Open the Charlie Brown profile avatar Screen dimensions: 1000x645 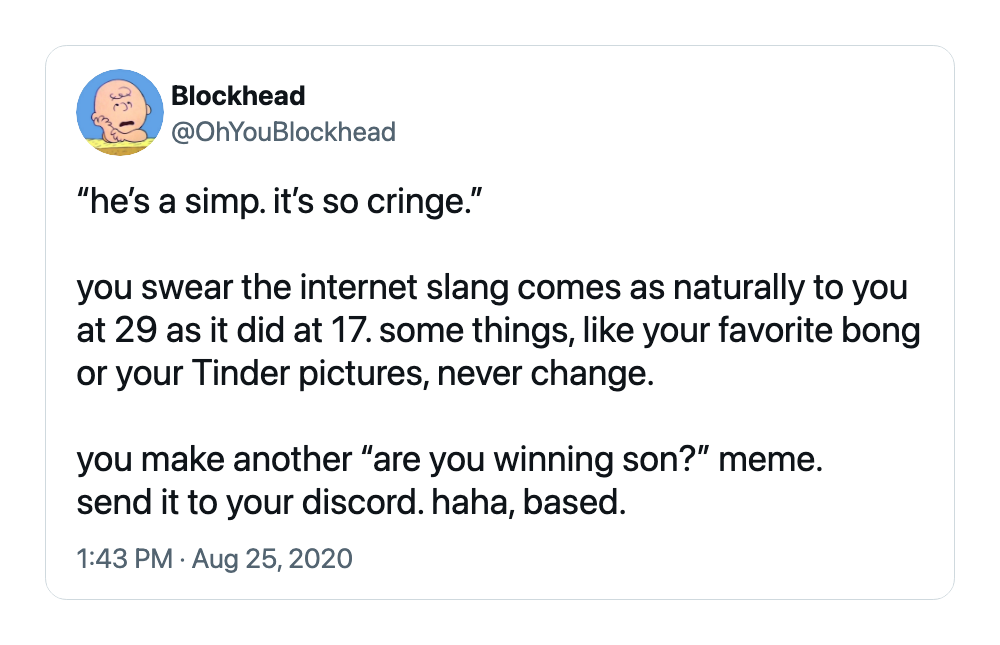[120, 112]
